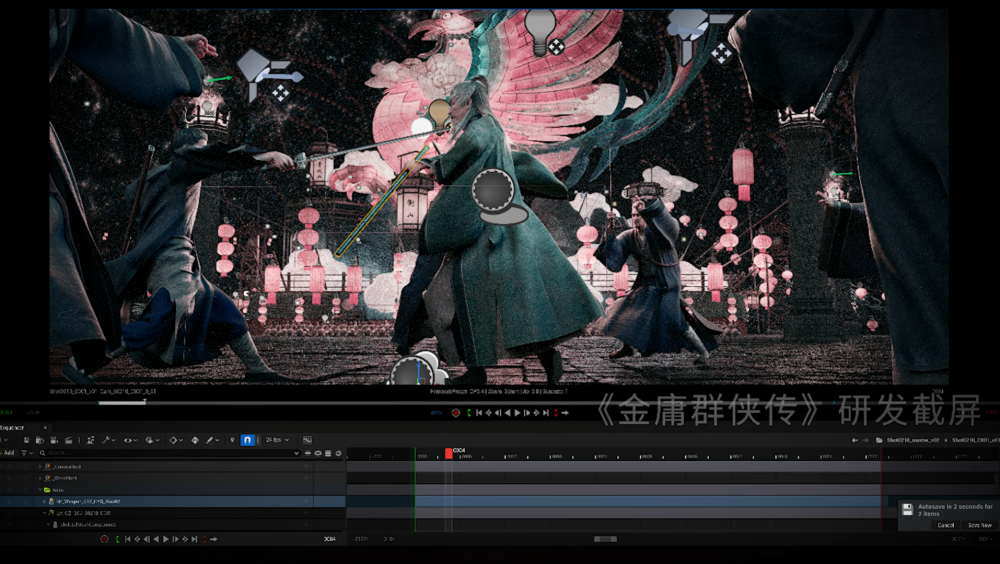Select the Sequencer tab
Screen dimensions: 1000x564
coord(13,427)
